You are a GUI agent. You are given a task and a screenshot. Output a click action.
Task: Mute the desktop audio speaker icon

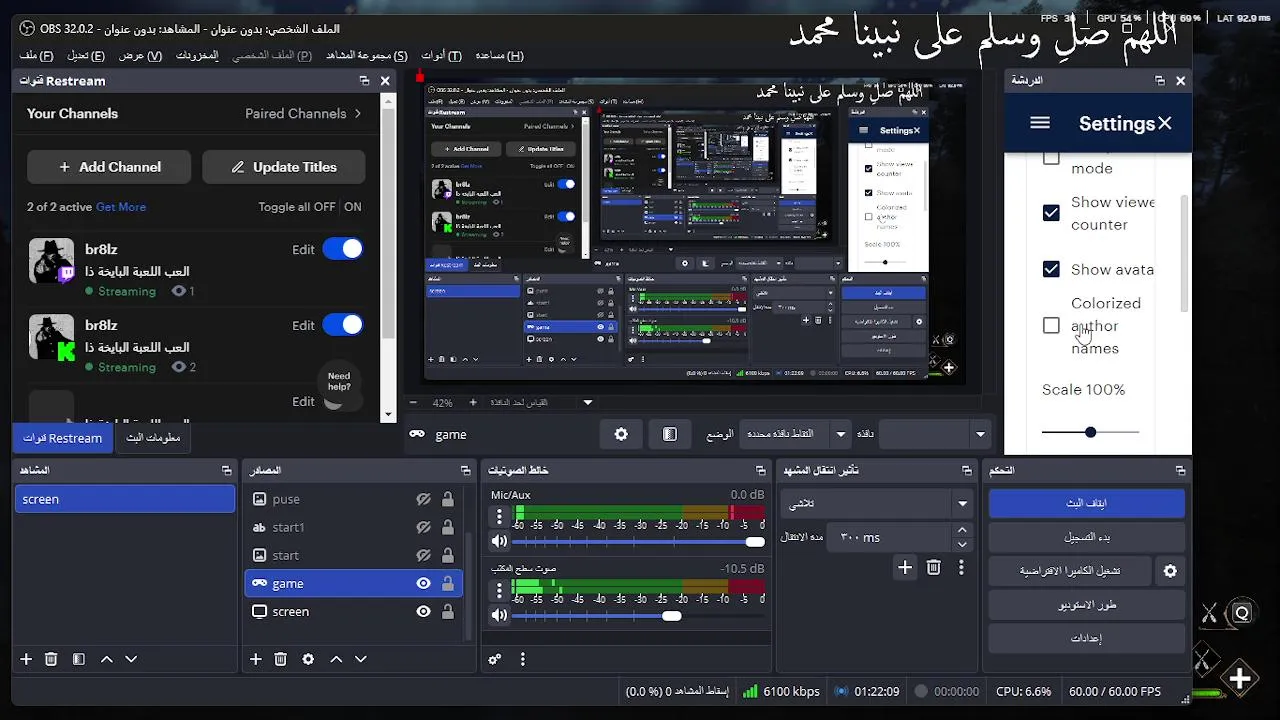pos(499,615)
